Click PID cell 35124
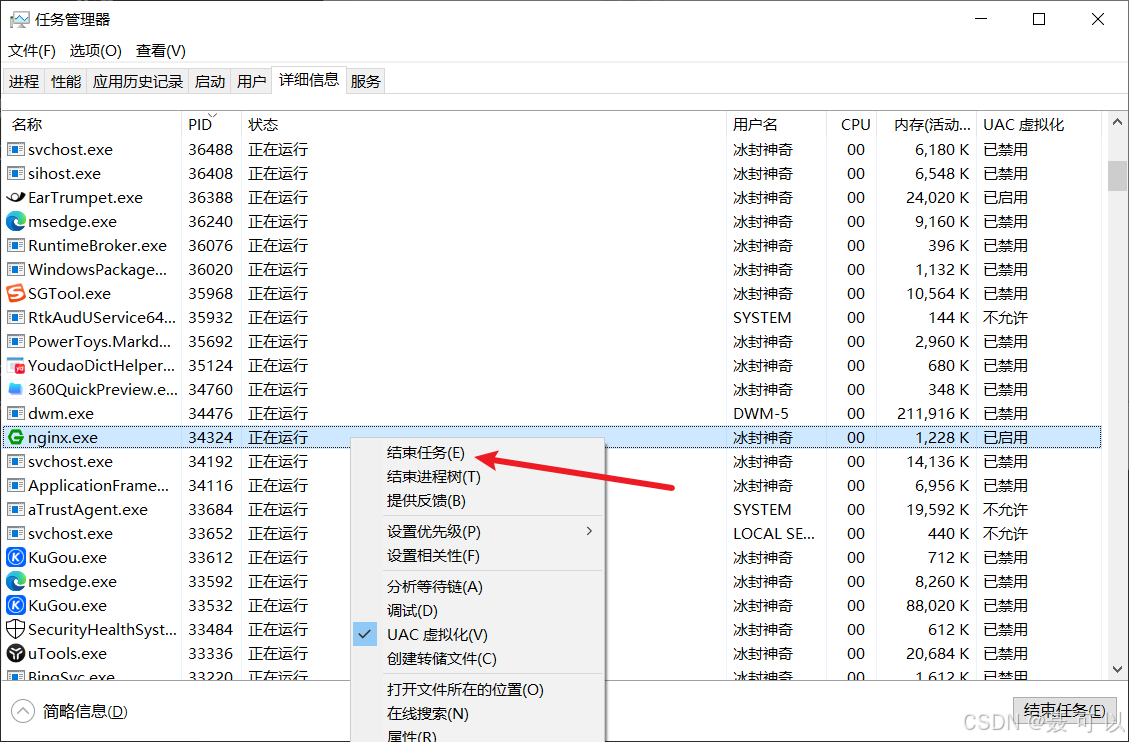Viewport: 1129px width, 742px height. pyautogui.click(x=210, y=366)
